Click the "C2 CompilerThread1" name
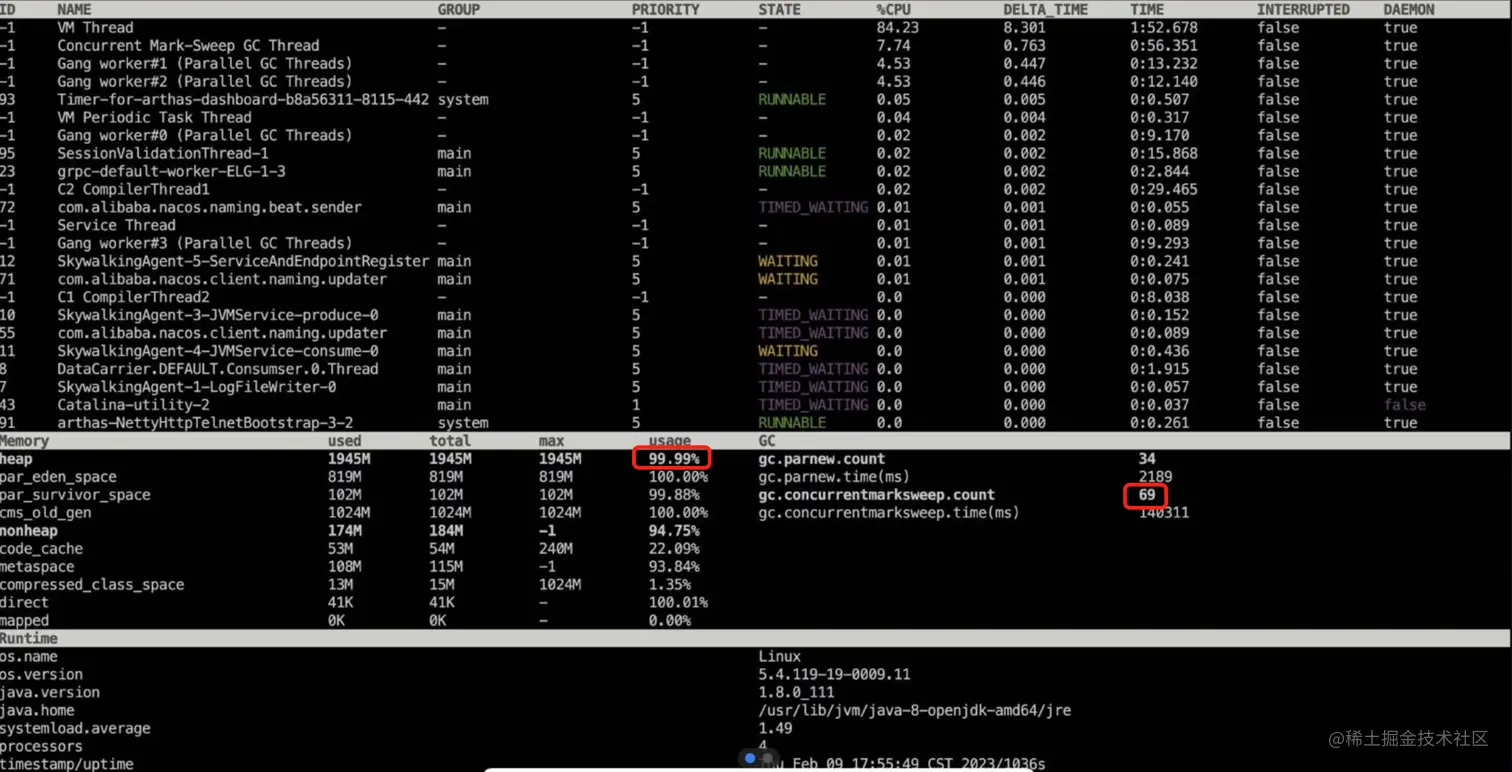The width and height of the screenshot is (1512, 772). 133,189
